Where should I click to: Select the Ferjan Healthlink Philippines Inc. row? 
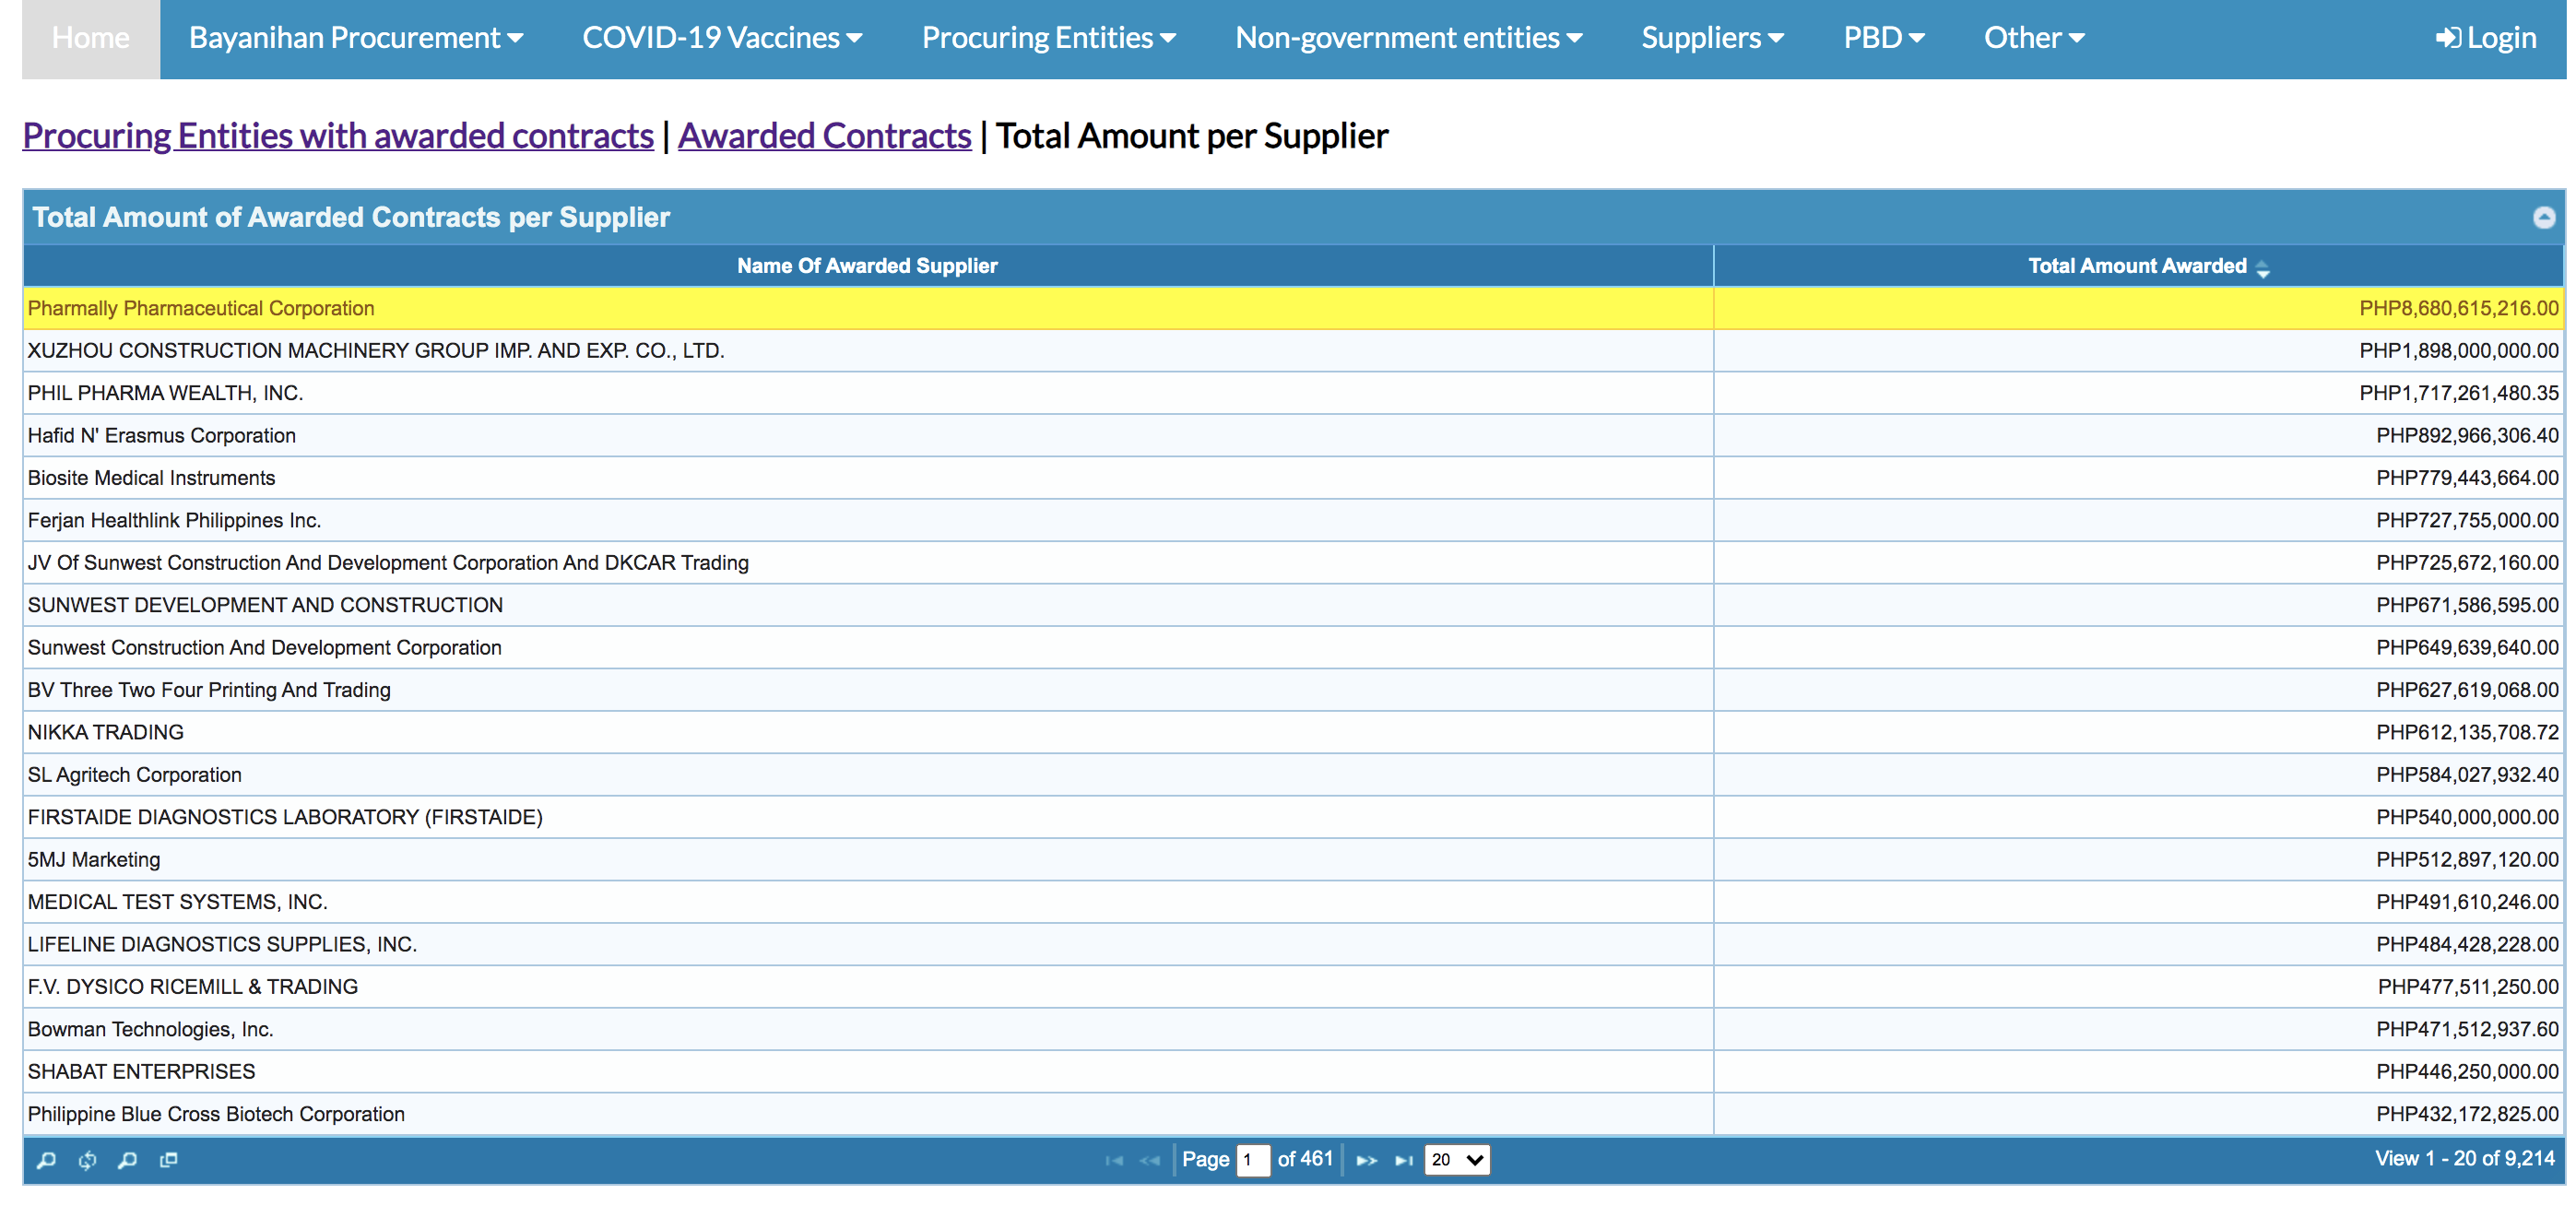click(1293, 520)
